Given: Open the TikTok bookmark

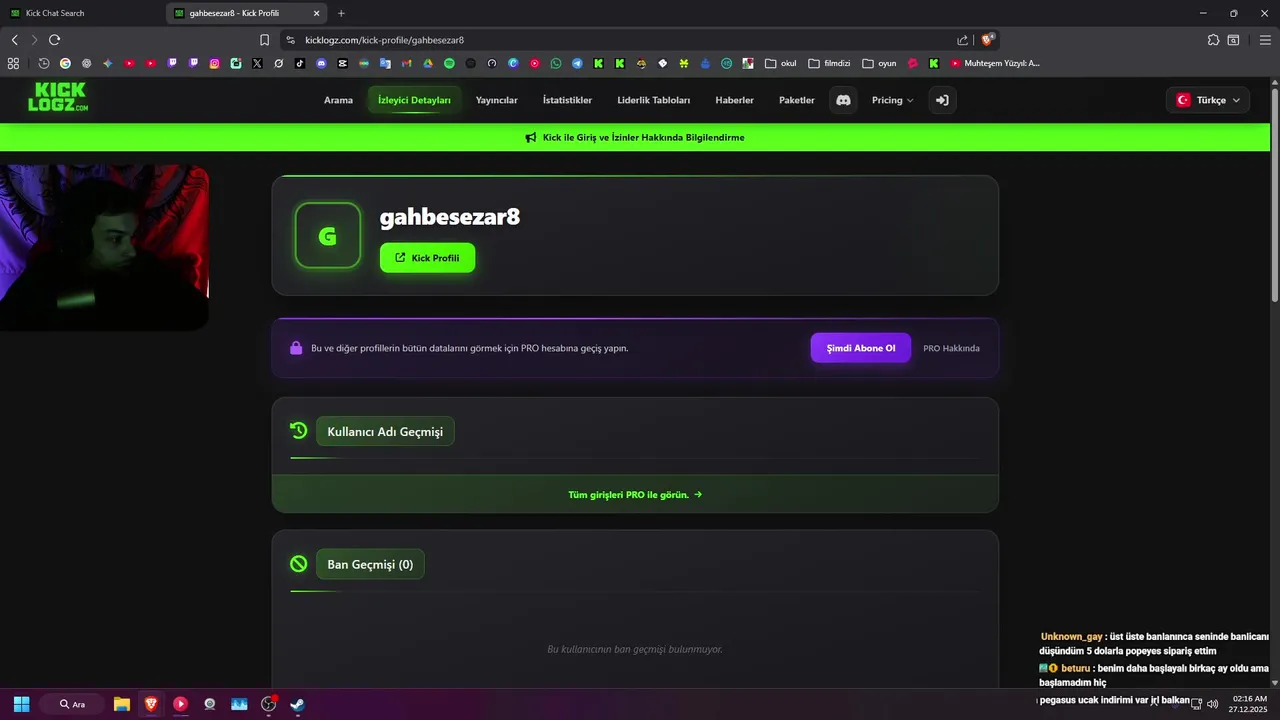Looking at the screenshot, I should click(299, 63).
